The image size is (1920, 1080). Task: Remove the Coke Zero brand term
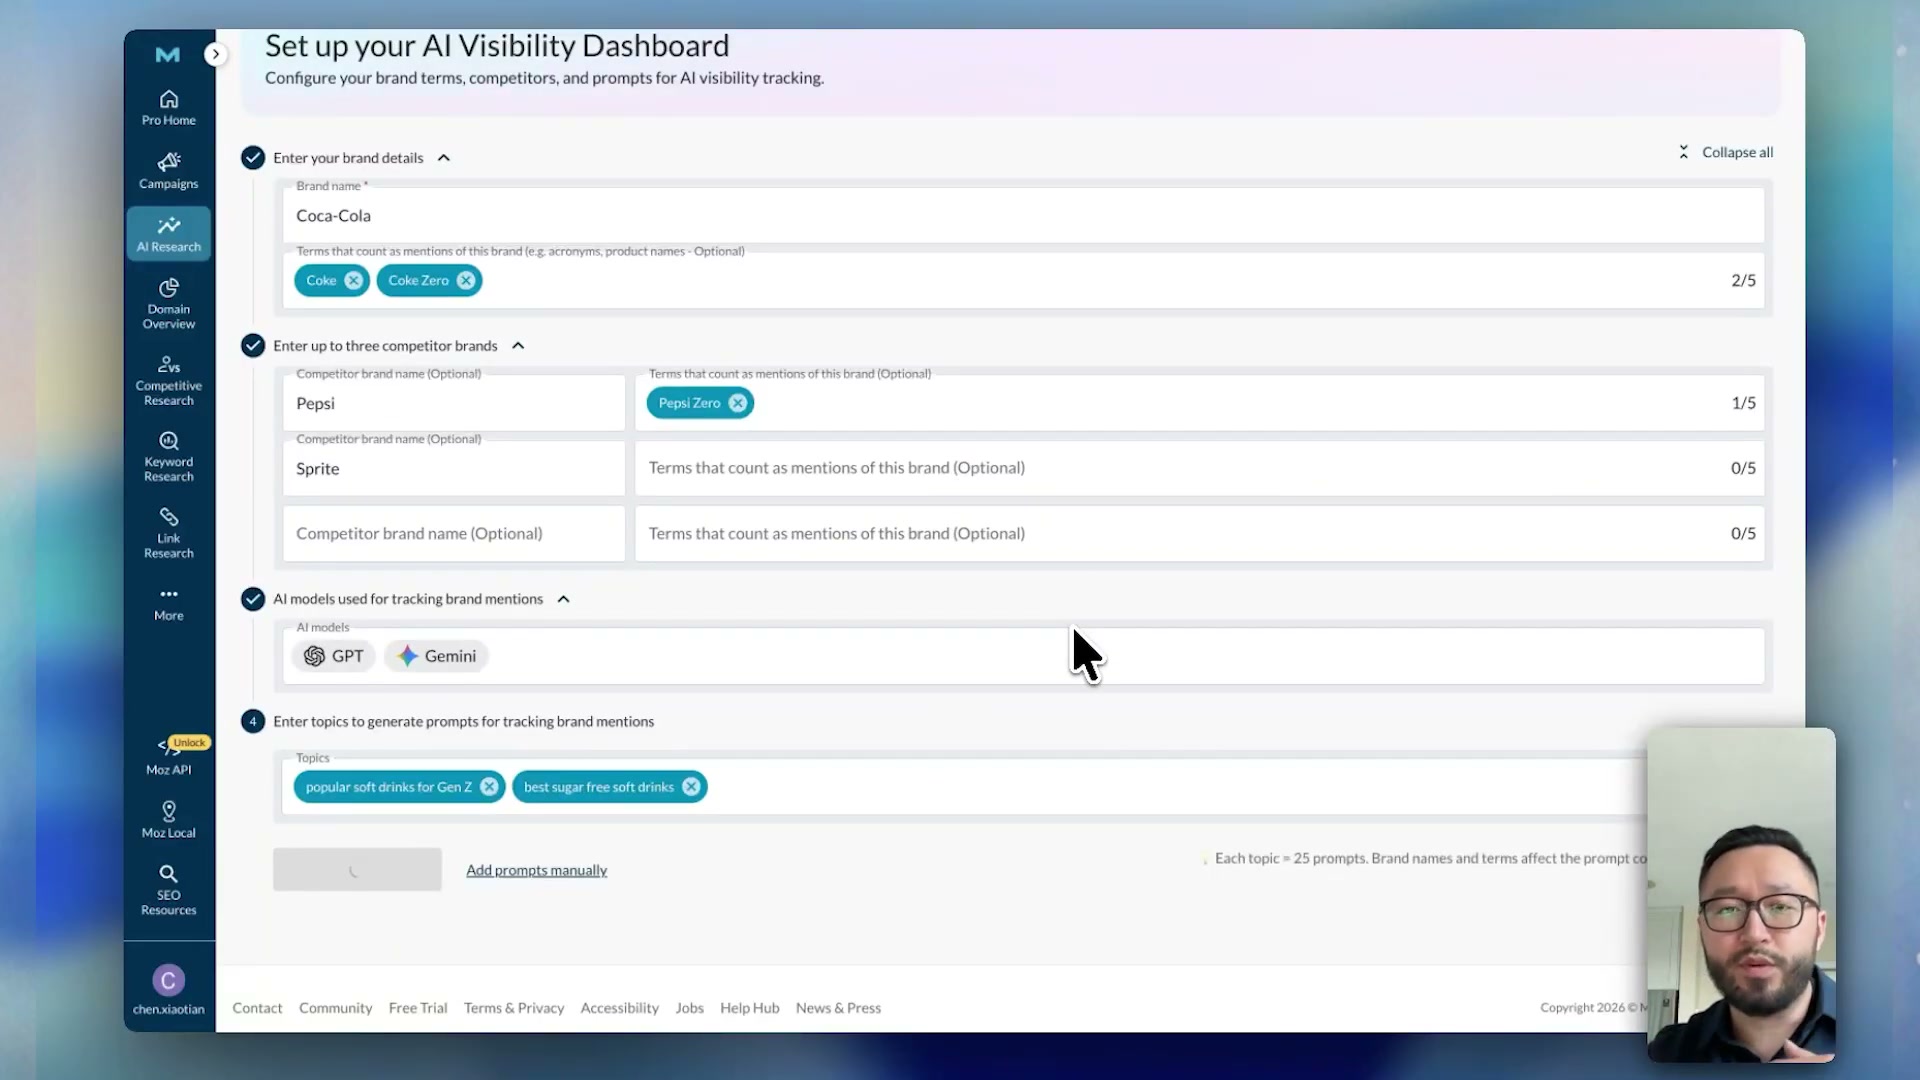click(x=466, y=280)
